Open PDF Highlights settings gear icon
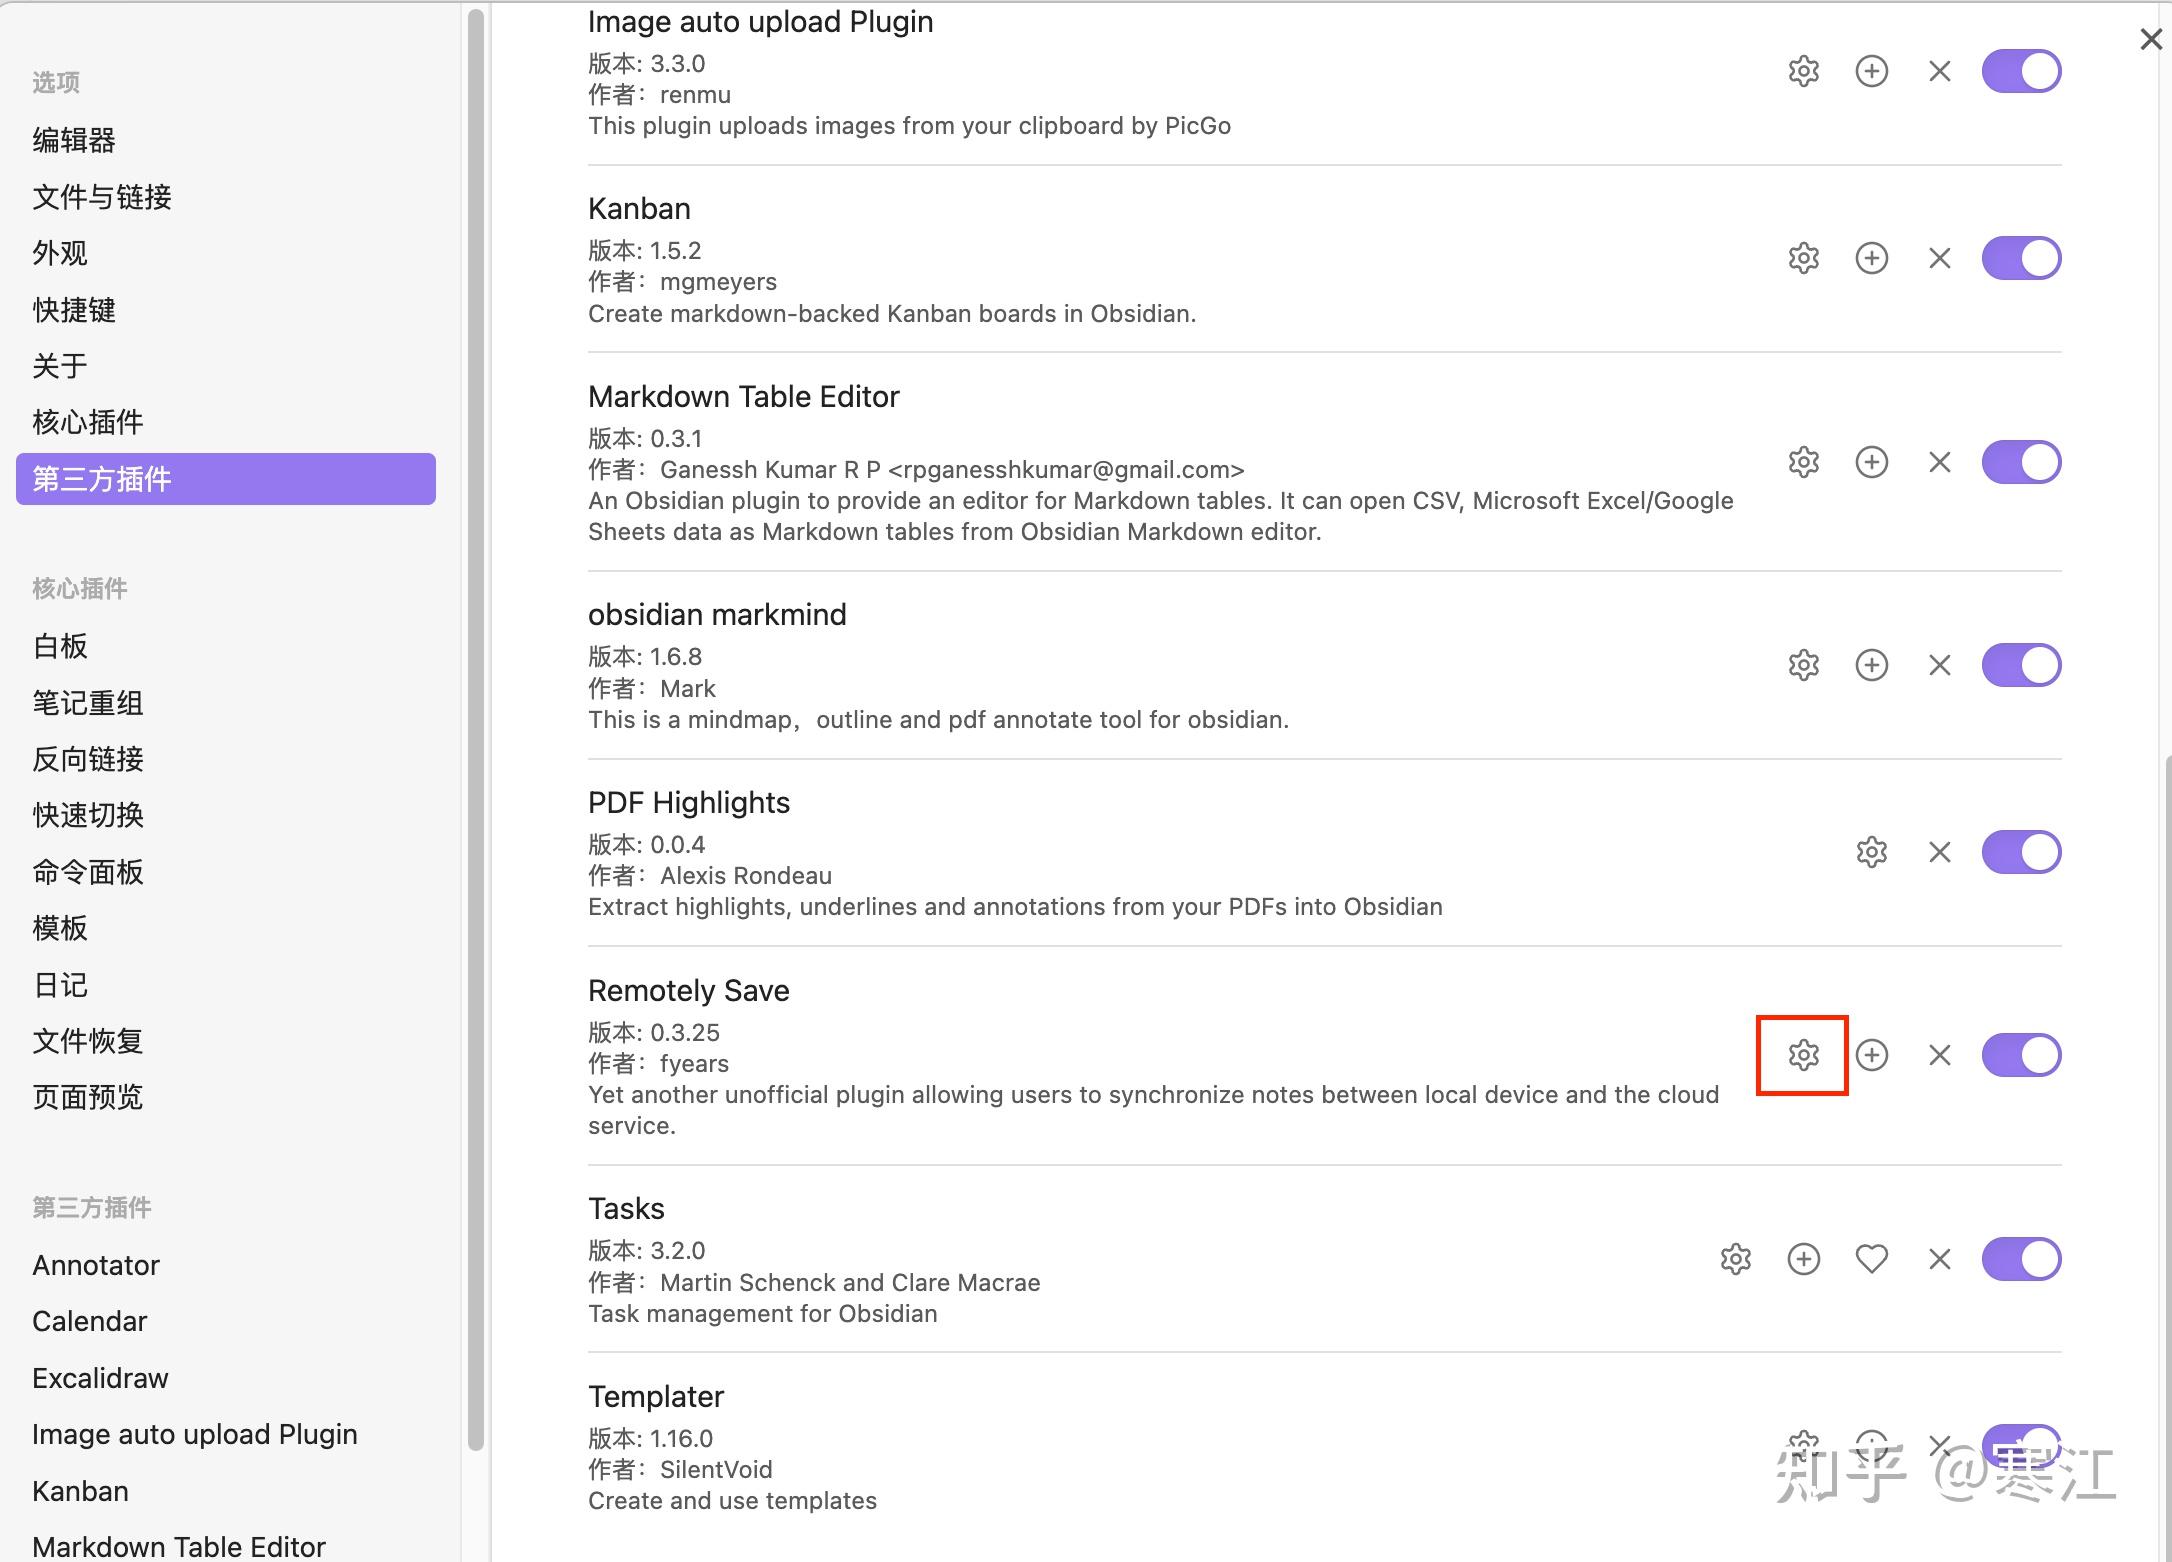The height and width of the screenshot is (1562, 2172). pyautogui.click(x=1871, y=852)
